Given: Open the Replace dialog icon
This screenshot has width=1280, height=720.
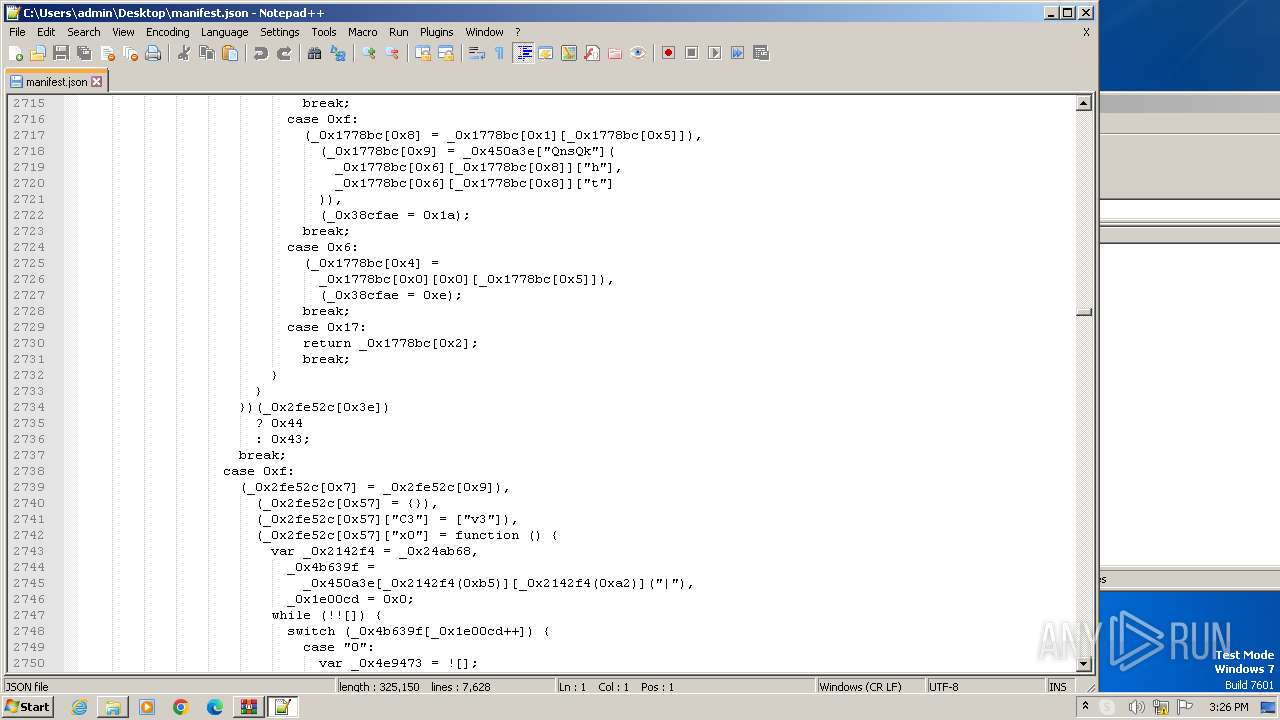Looking at the screenshot, I should click(x=338, y=53).
